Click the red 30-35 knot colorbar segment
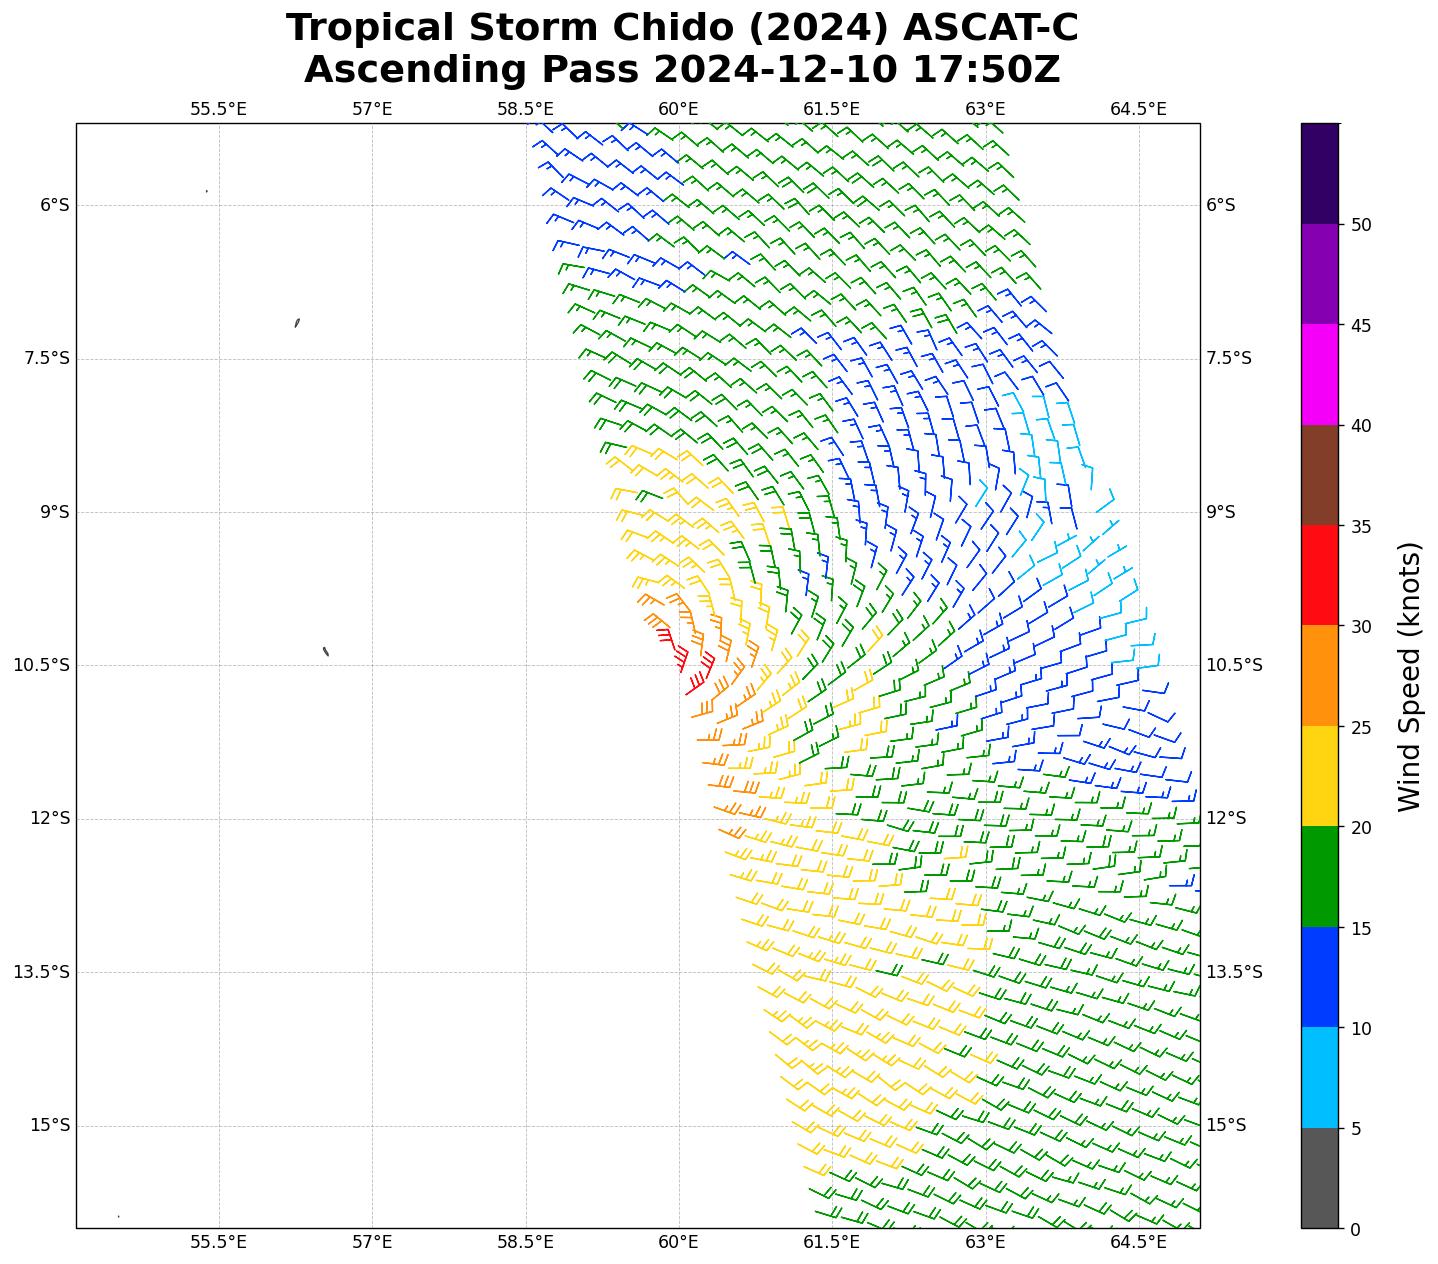This screenshot has width=1438, height=1264. [x=1319, y=575]
